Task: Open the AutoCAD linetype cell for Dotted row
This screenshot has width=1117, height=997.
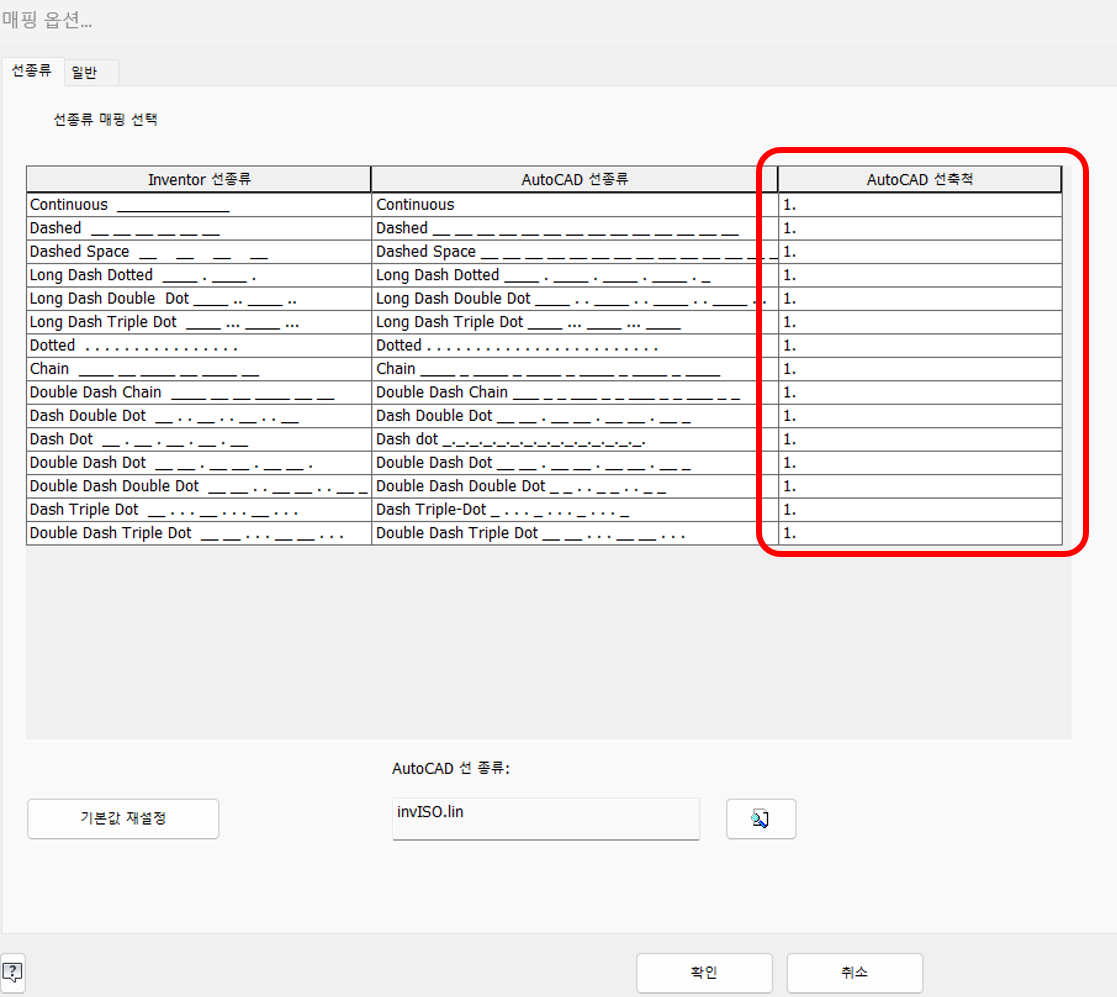Action: (x=570, y=345)
